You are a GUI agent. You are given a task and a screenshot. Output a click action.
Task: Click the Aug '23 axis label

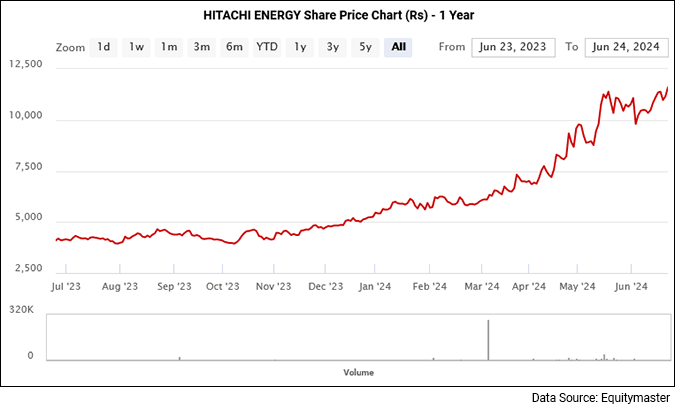point(120,286)
